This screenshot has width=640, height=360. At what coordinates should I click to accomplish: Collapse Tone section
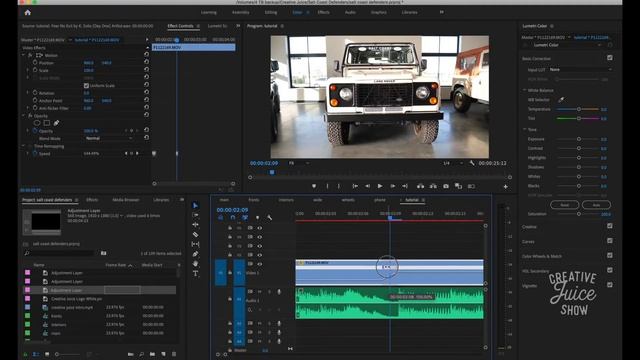[x=524, y=129]
